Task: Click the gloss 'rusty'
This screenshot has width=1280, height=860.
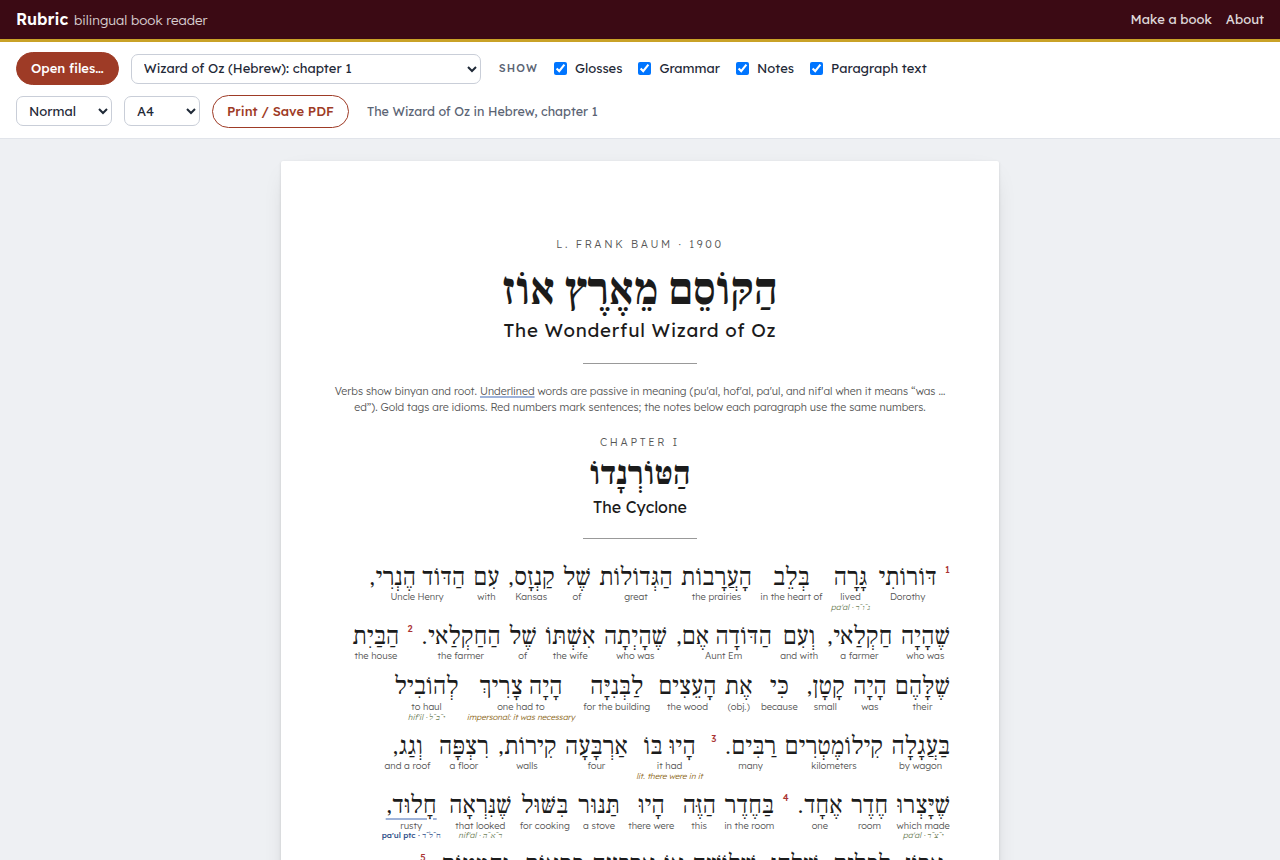Action: tap(411, 826)
